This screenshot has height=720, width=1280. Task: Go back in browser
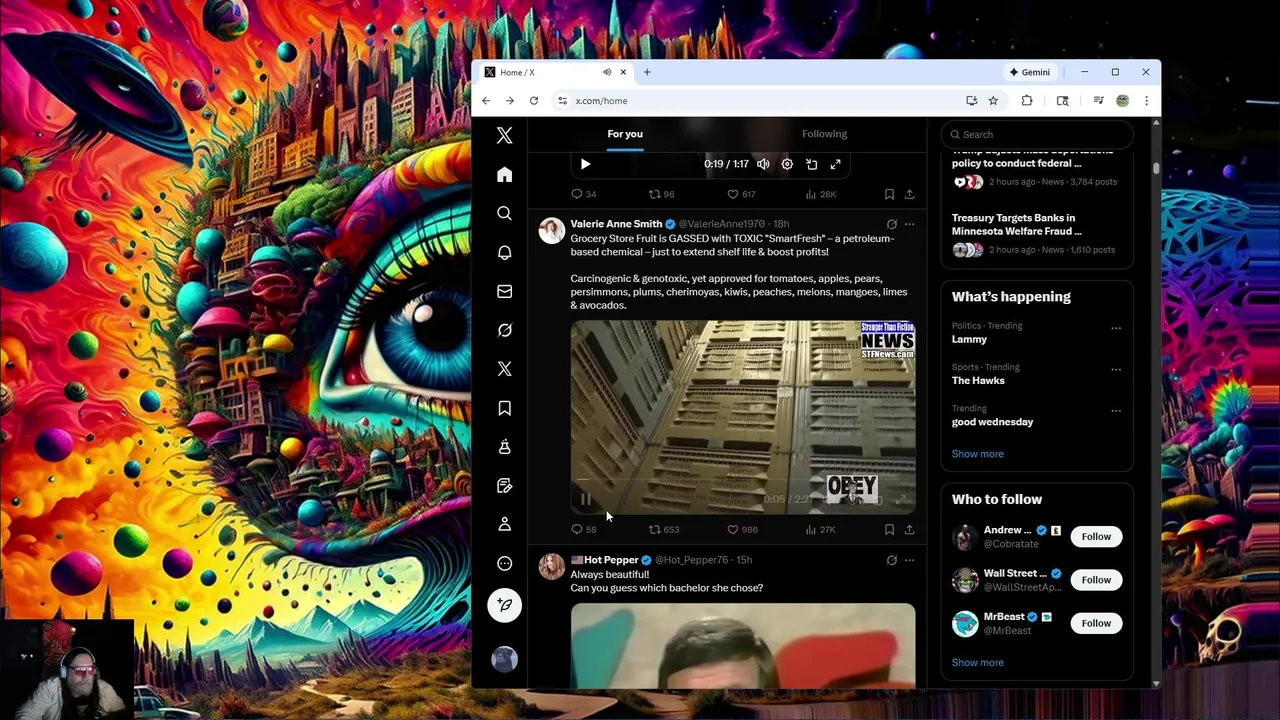[486, 101]
